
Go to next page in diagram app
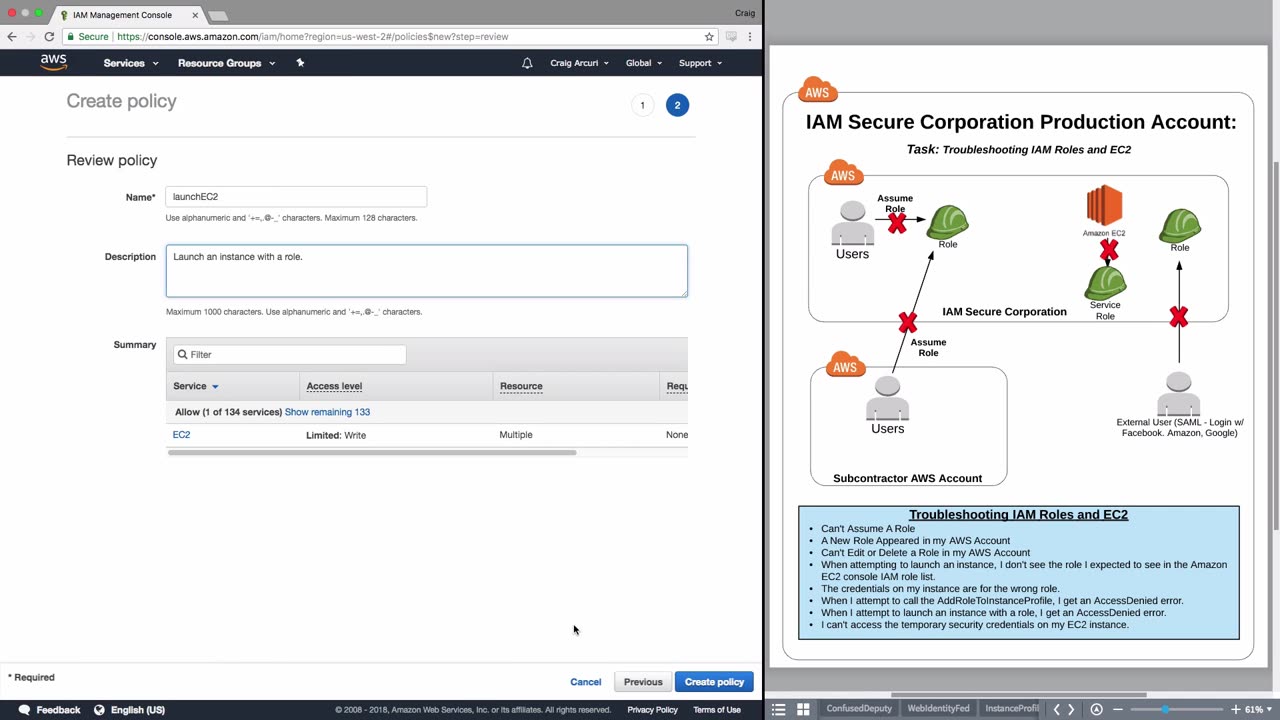coord(1071,709)
